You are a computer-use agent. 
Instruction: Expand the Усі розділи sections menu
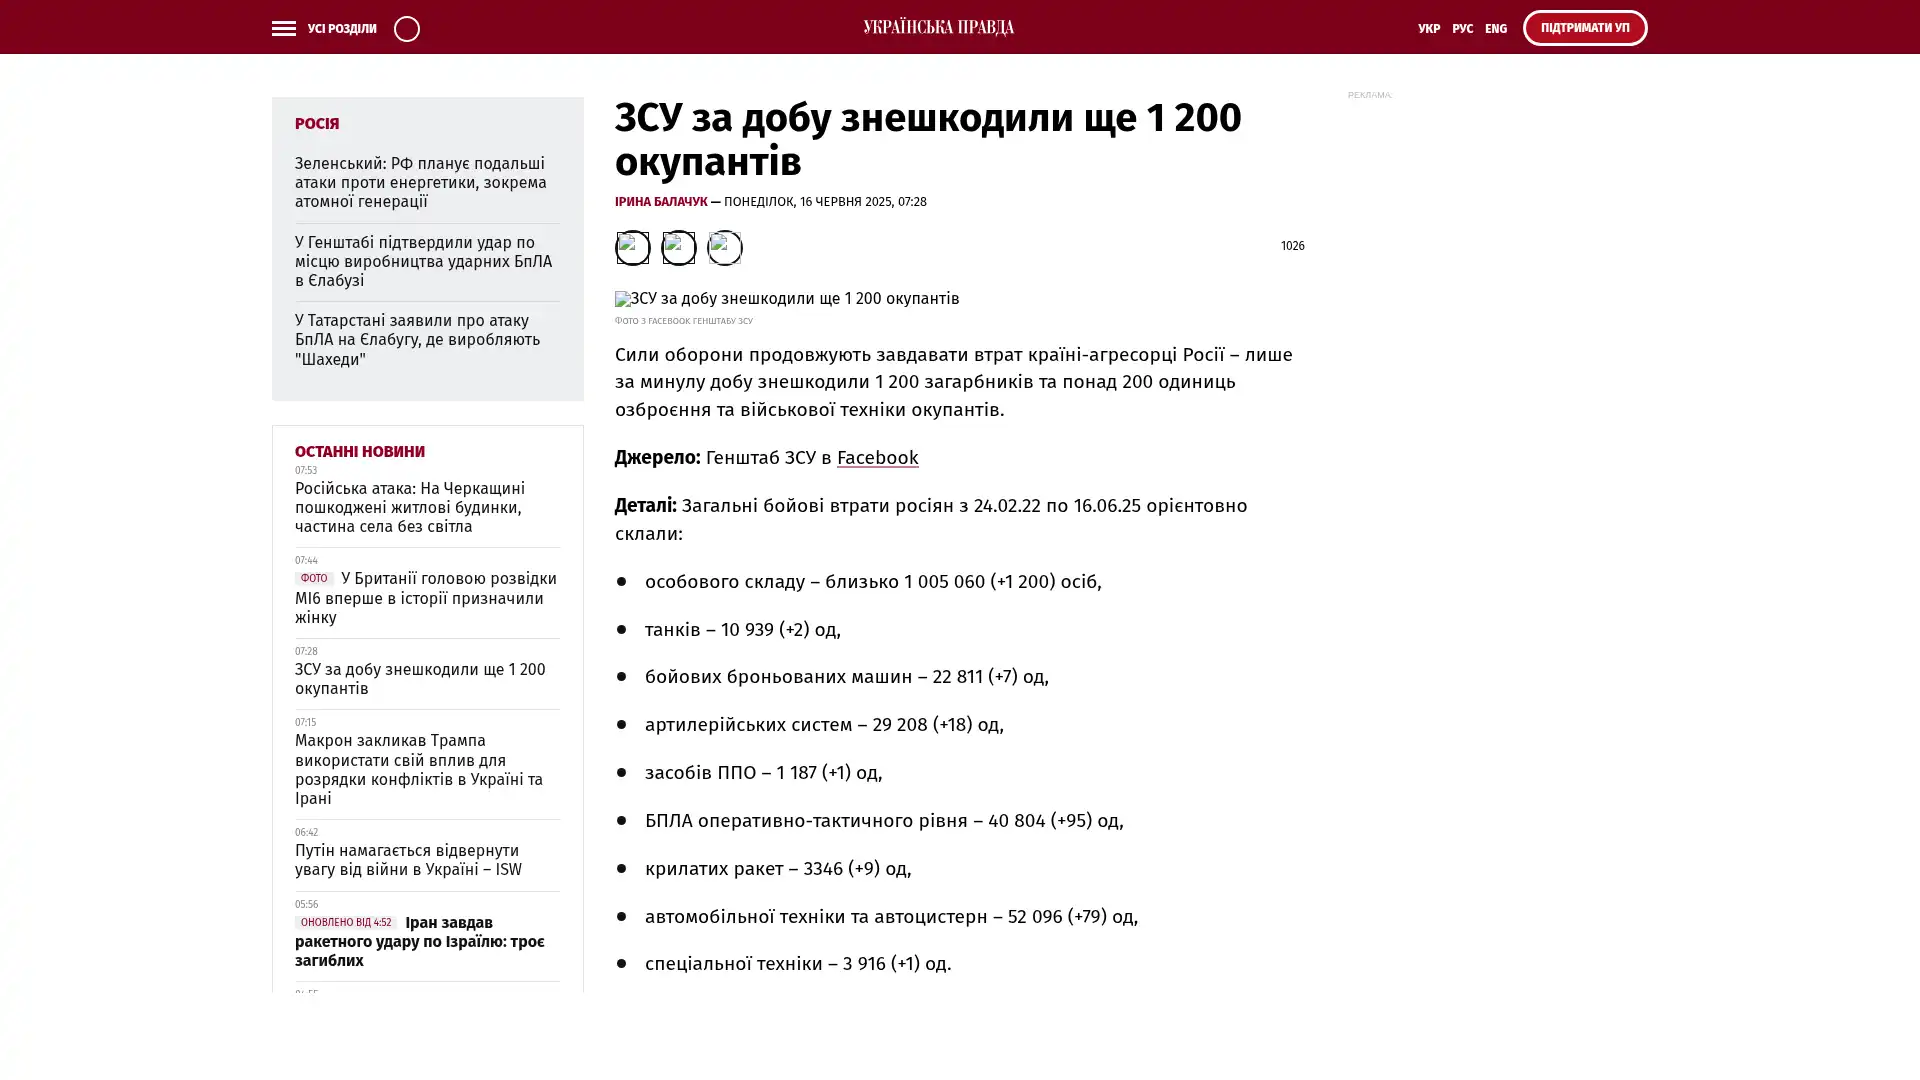click(x=341, y=28)
